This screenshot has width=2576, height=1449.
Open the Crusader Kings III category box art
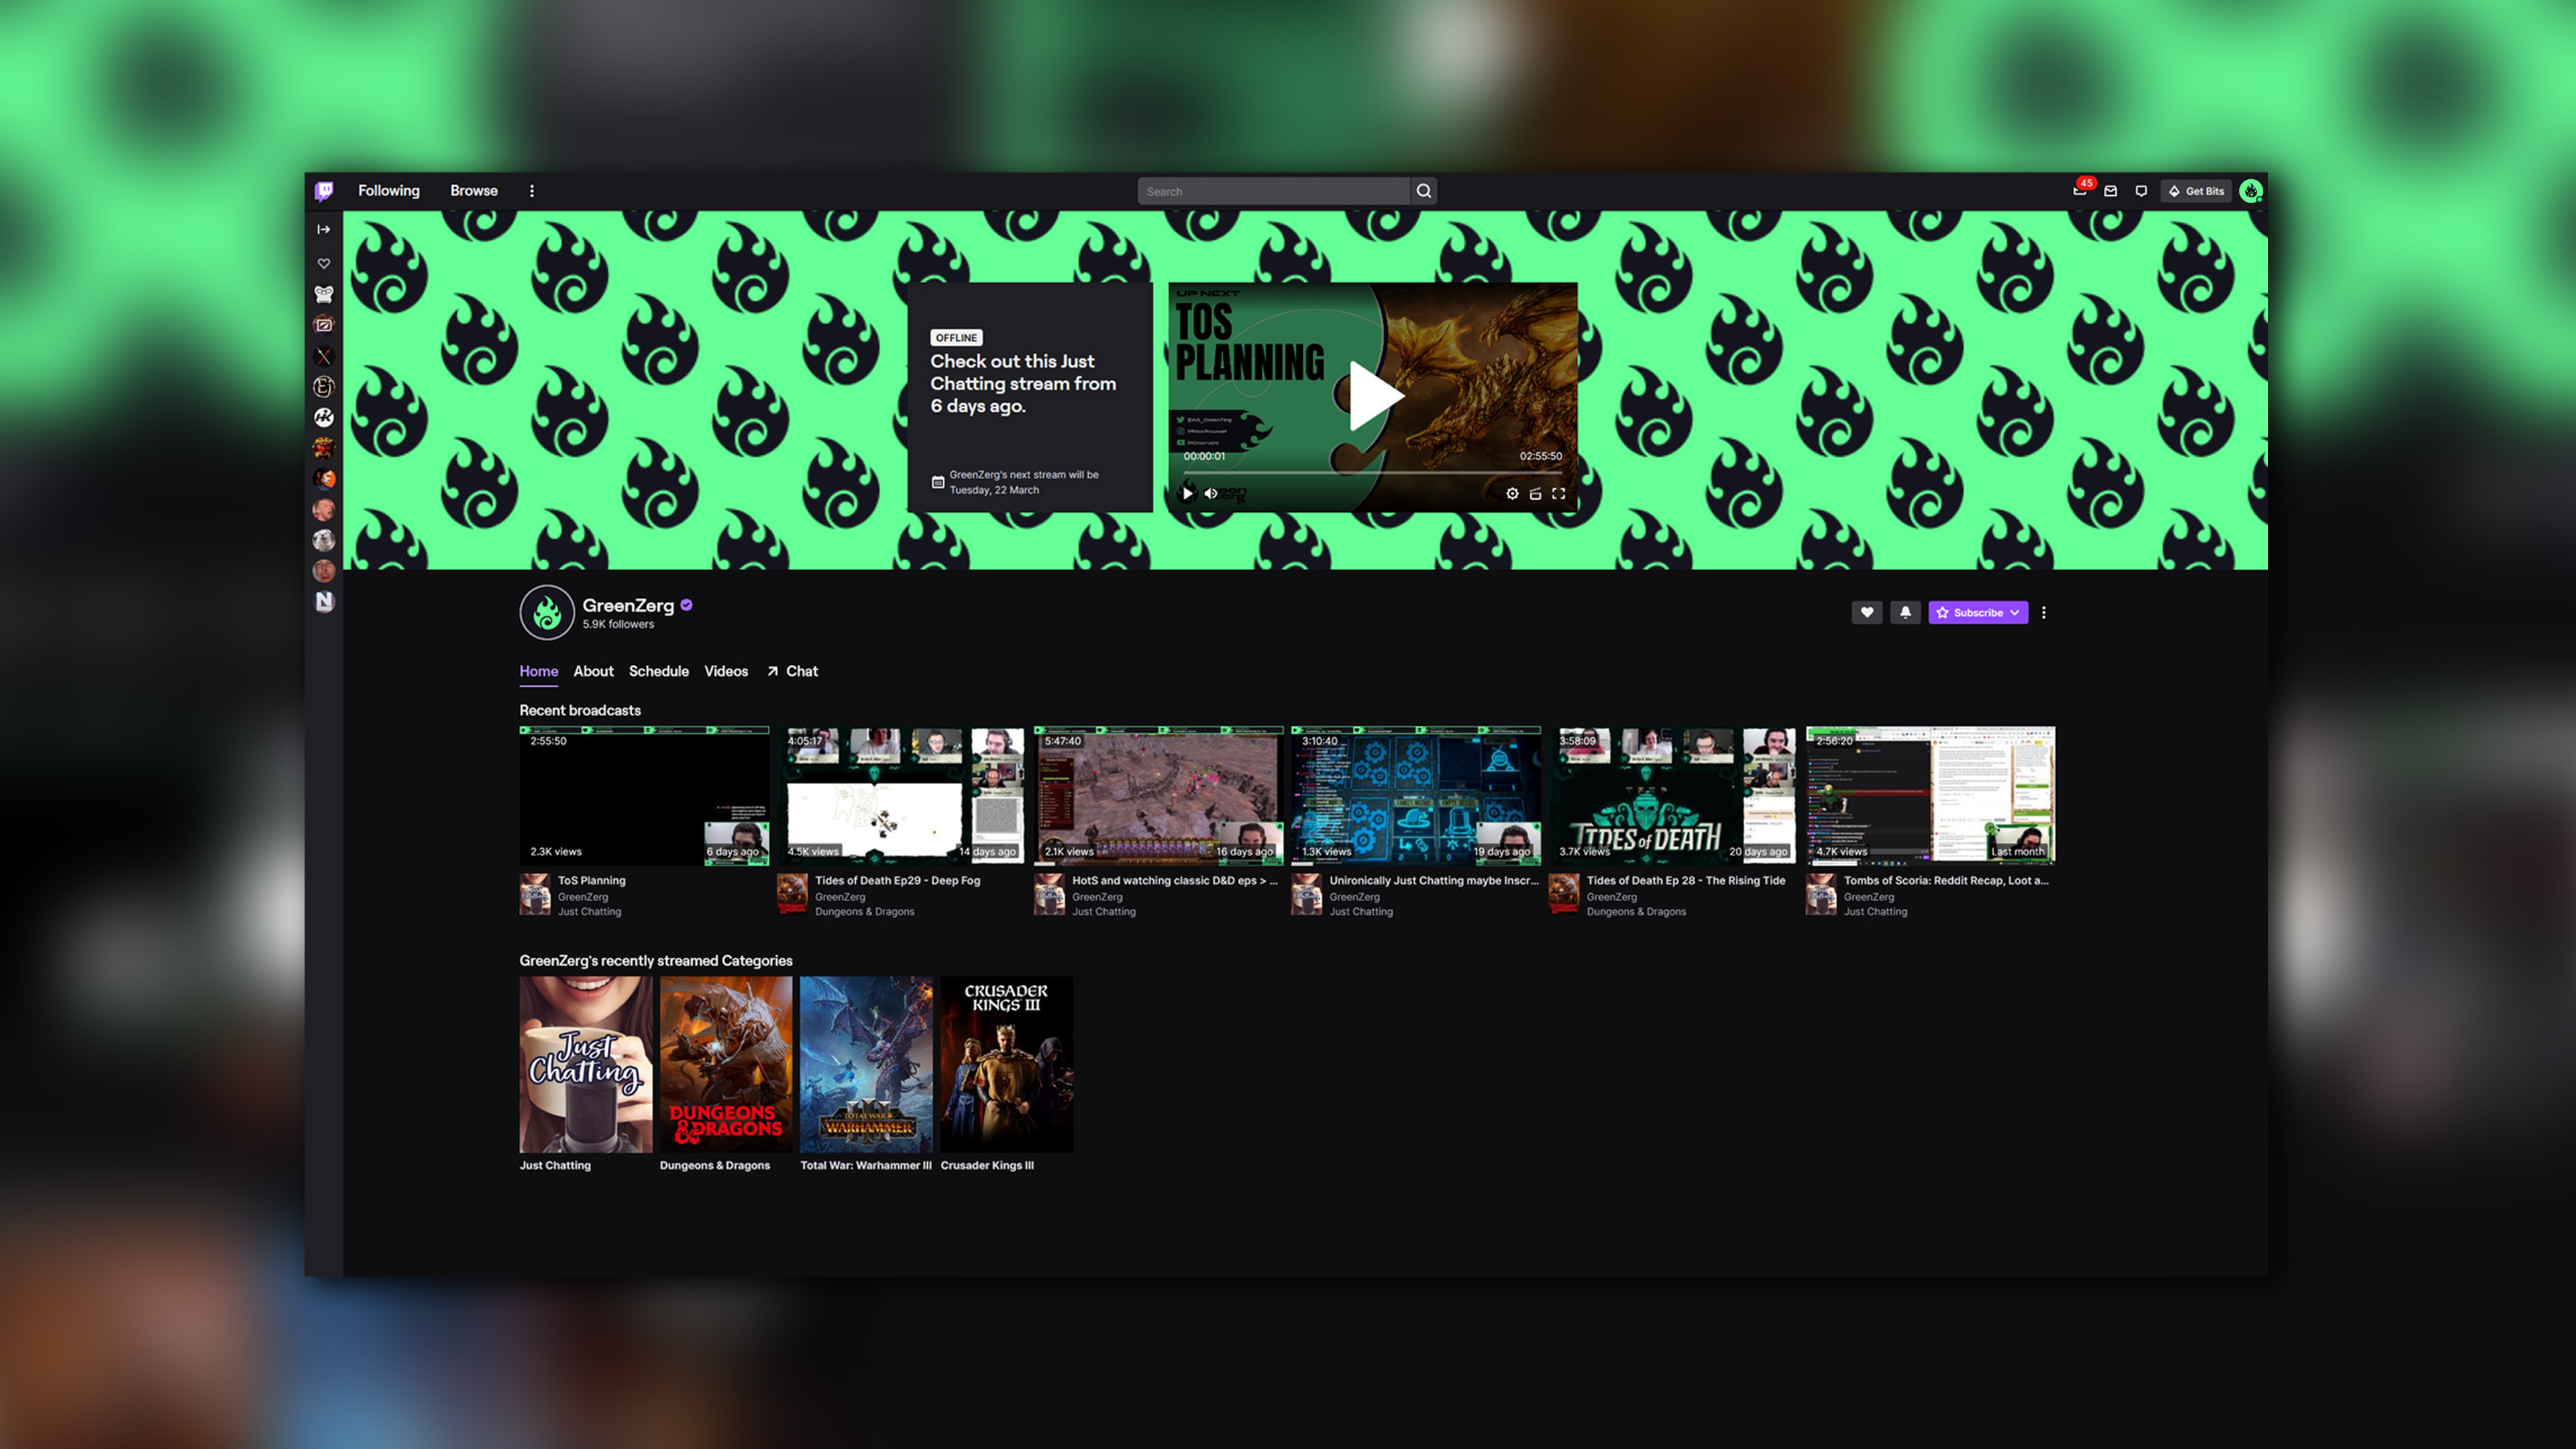1007,1064
